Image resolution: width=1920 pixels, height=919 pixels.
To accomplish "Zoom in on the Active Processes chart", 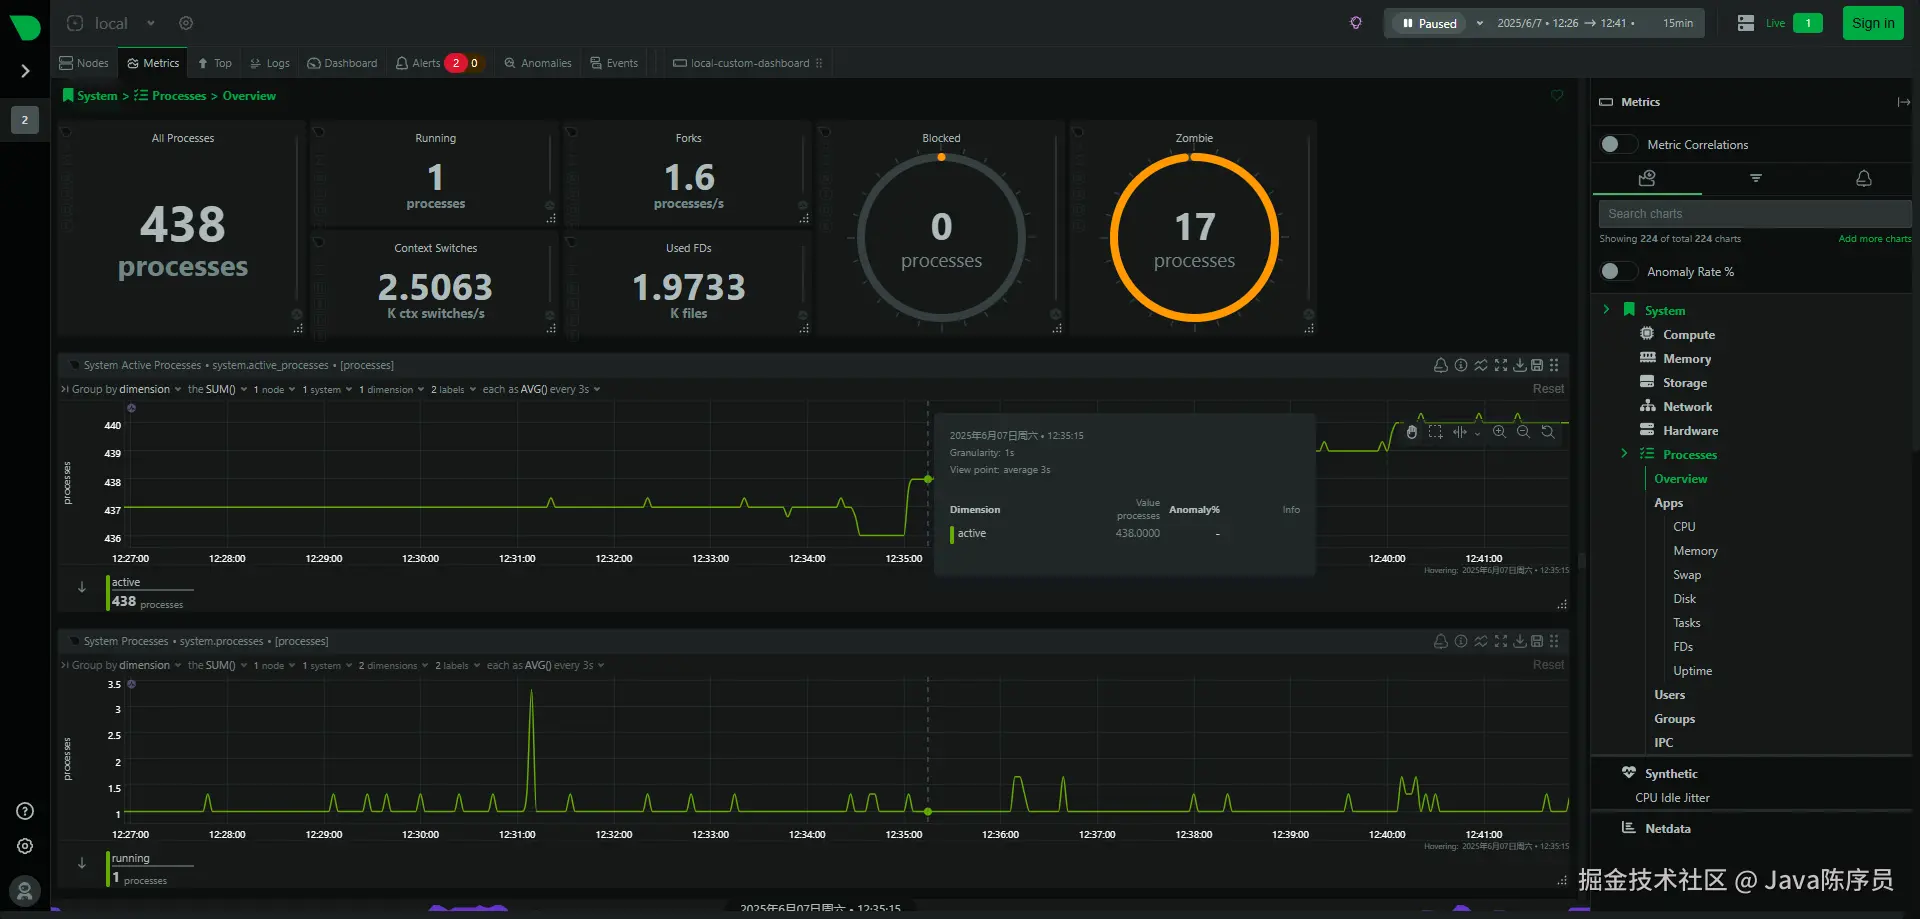I will 1499,432.
